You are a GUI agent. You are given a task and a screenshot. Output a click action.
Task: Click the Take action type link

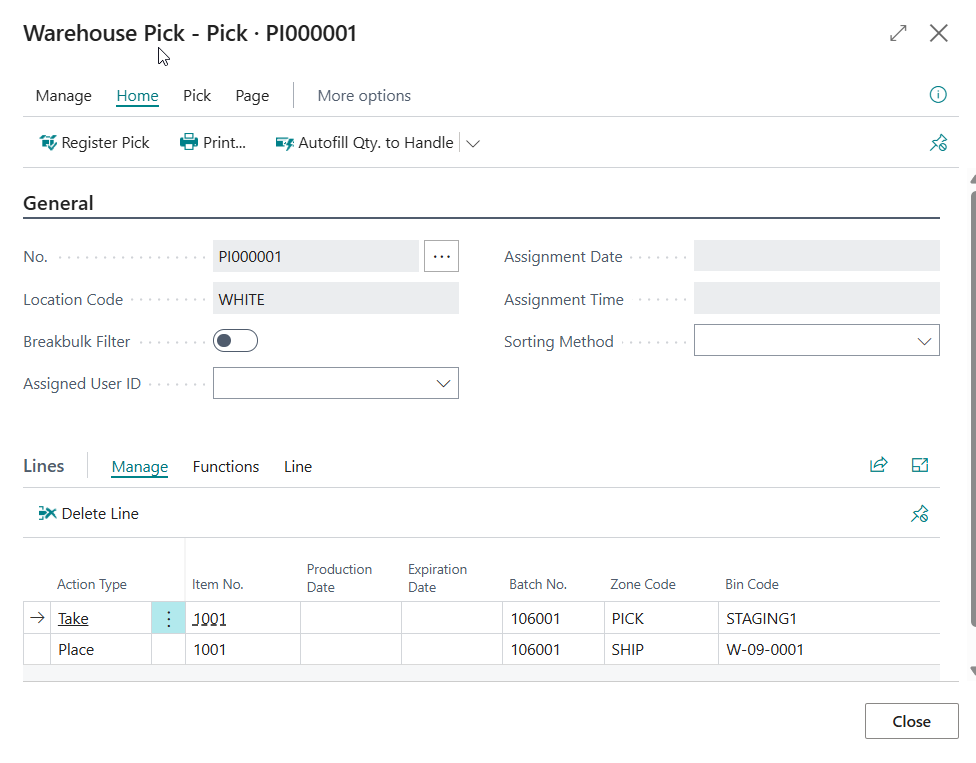click(73, 619)
